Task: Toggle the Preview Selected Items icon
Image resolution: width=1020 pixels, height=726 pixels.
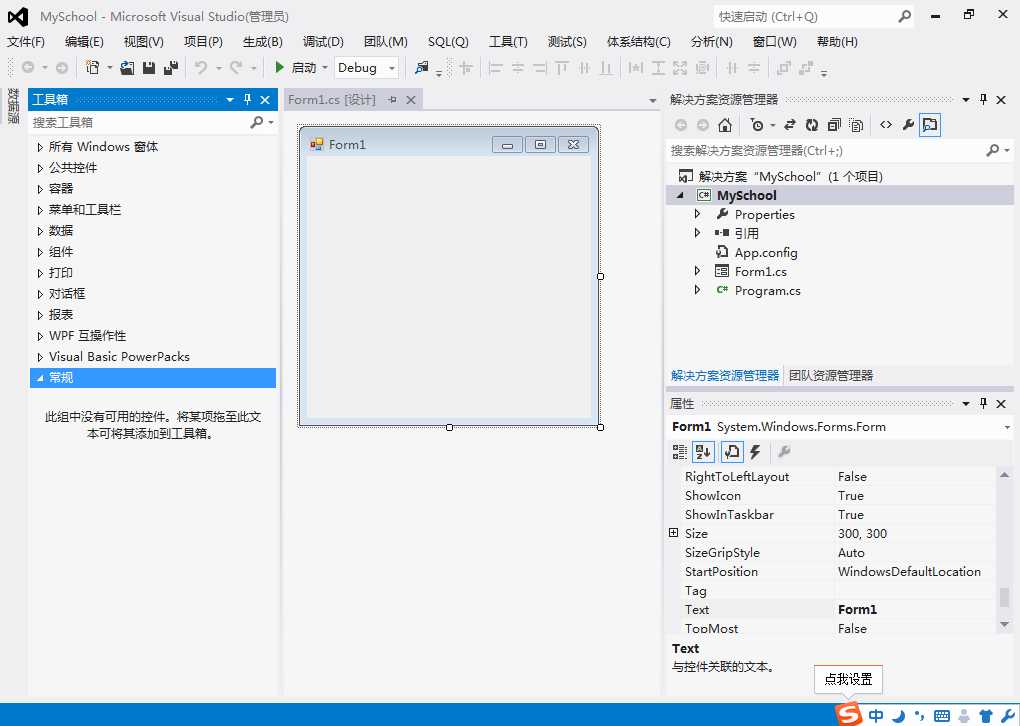Action: (x=930, y=125)
